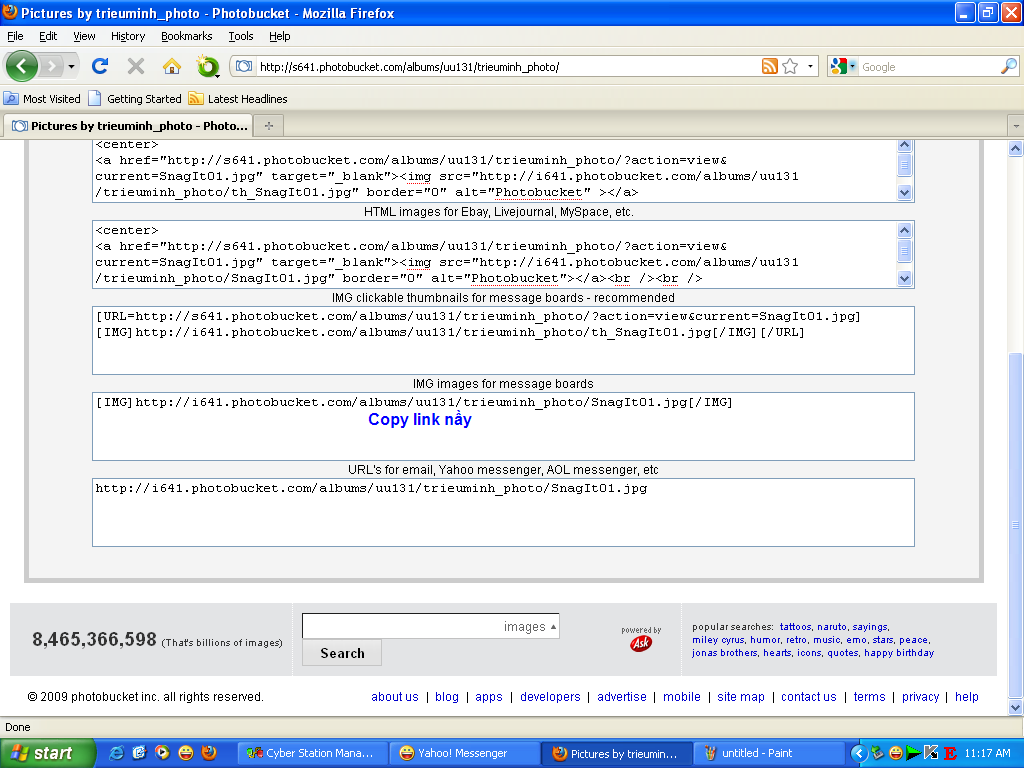Click the up arrow of first code box scrollbar
Viewport: 1024px width, 768px height.
pyautogui.click(x=904, y=145)
